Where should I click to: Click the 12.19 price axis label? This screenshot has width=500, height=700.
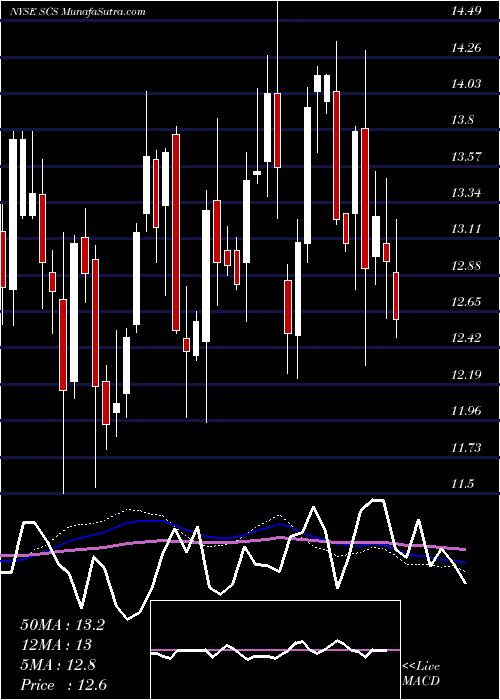pos(466,374)
